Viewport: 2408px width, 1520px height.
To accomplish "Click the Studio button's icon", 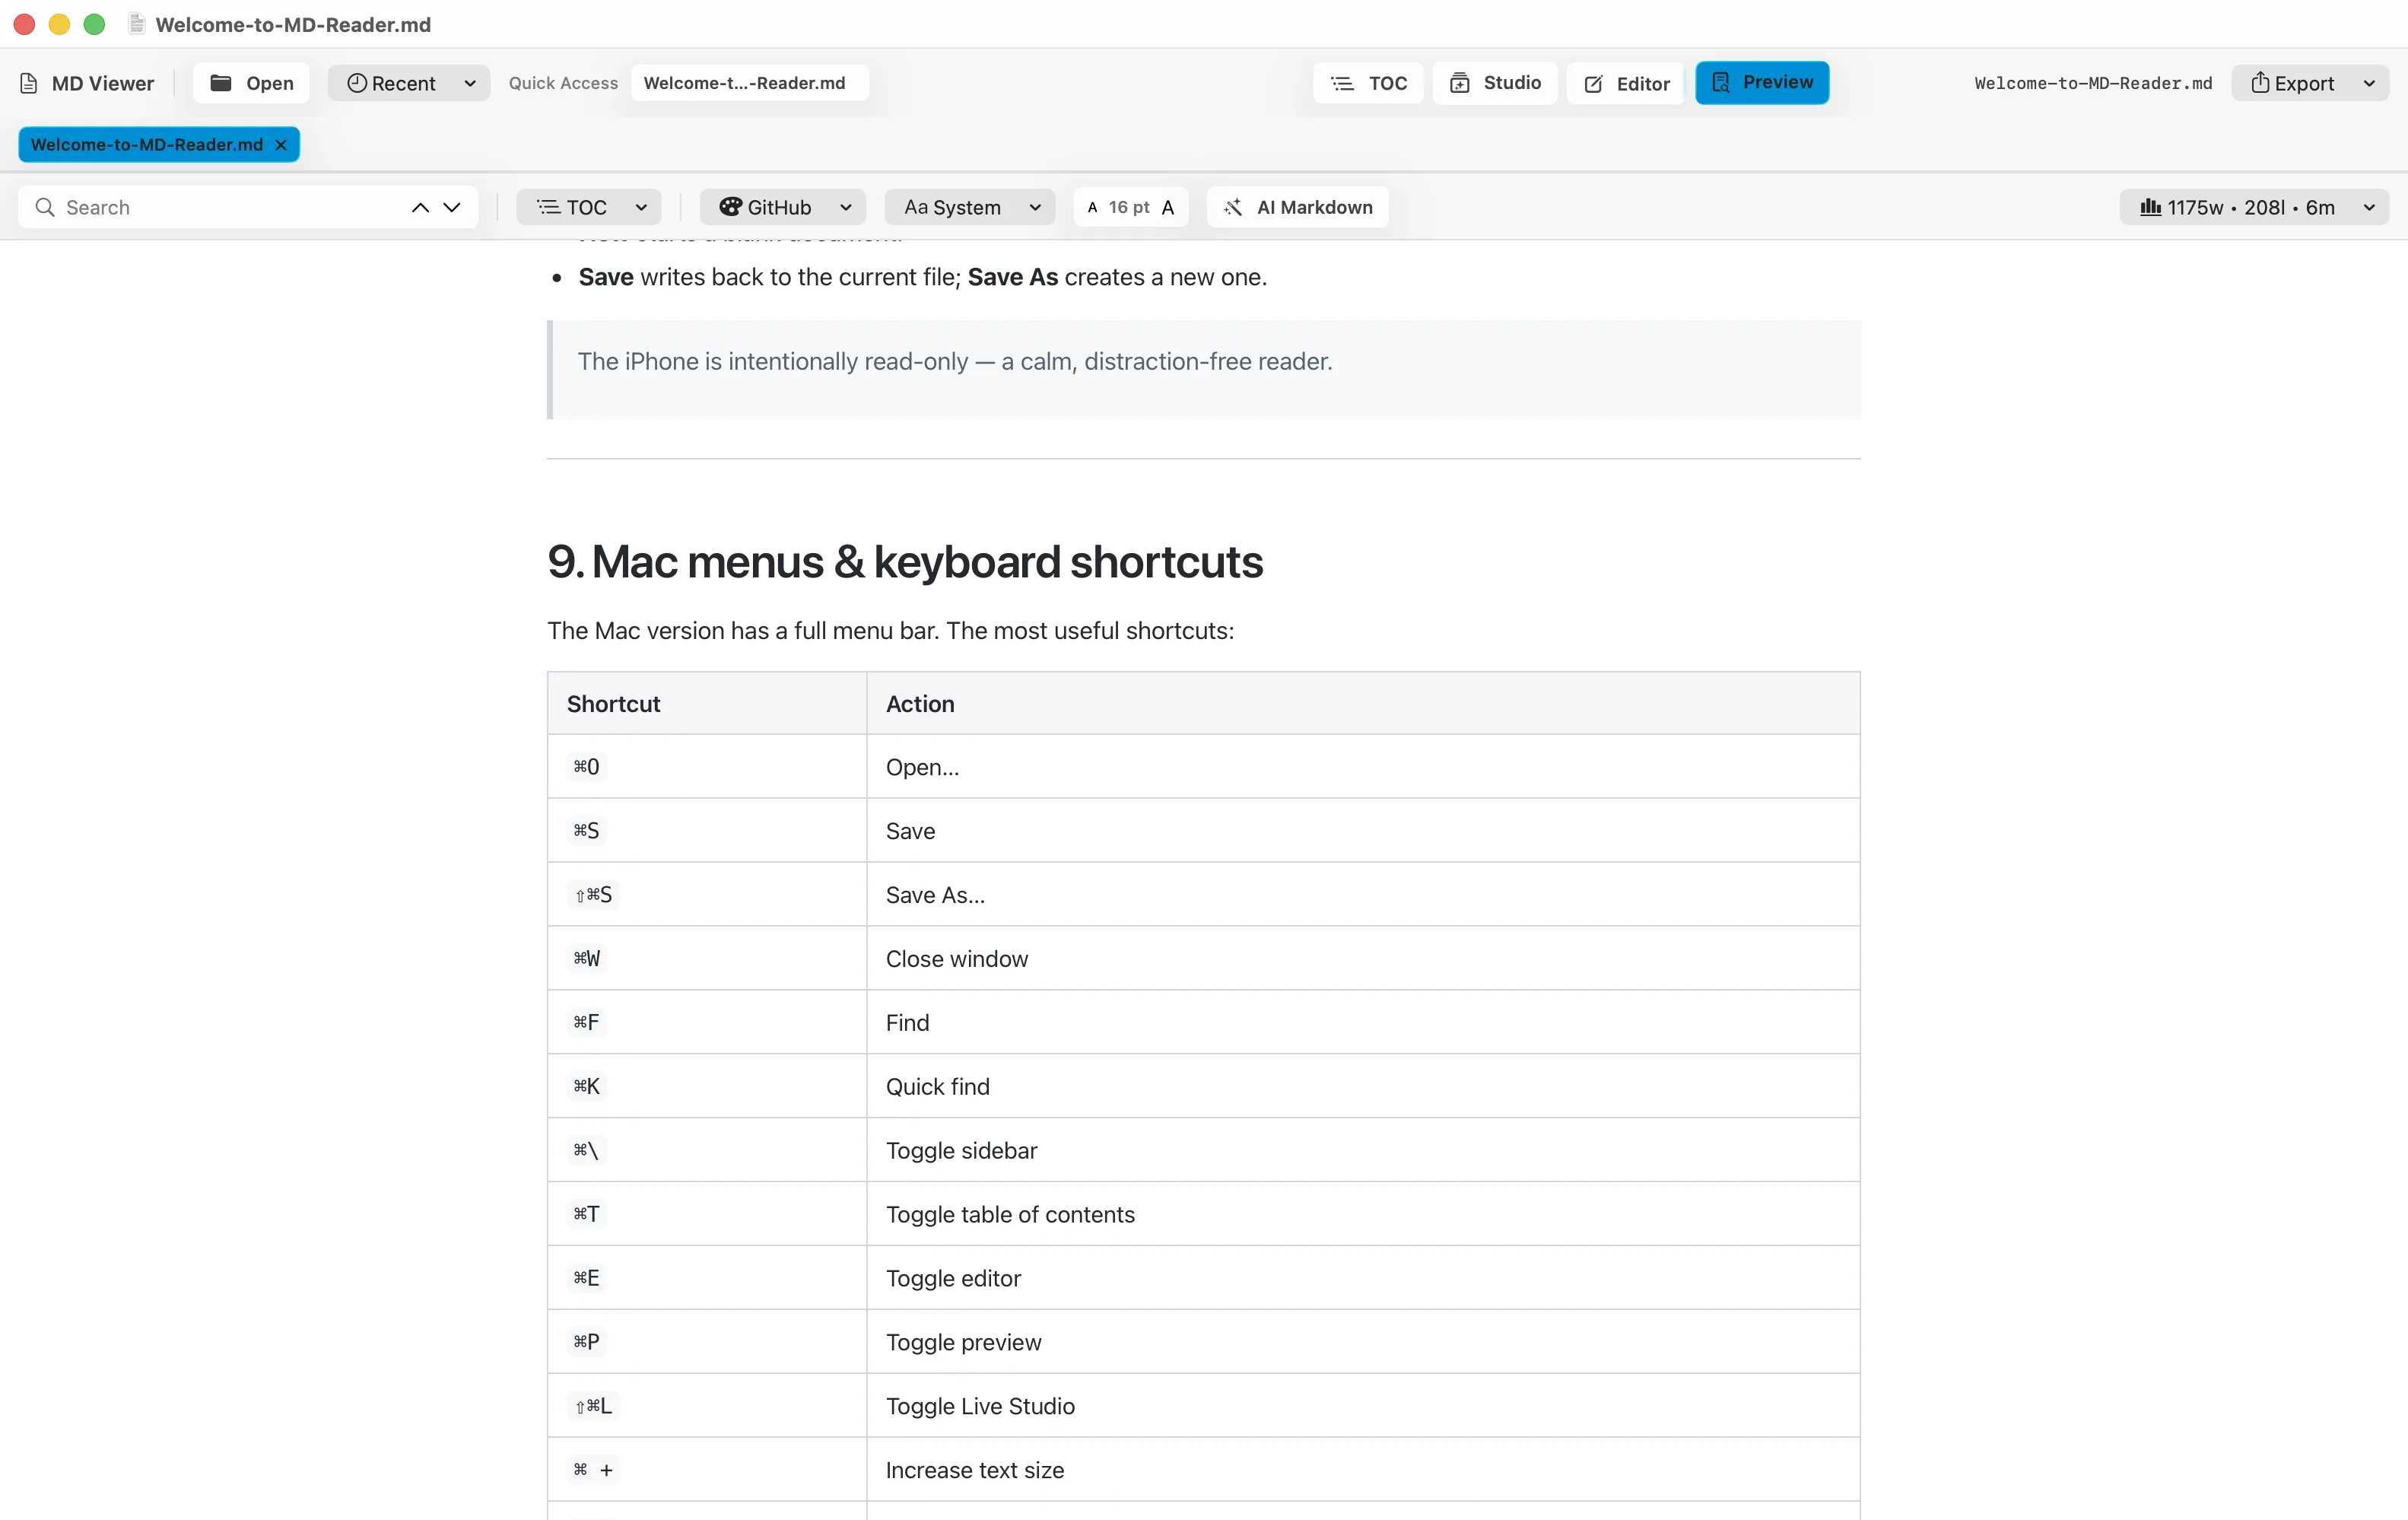I will 1460,83.
